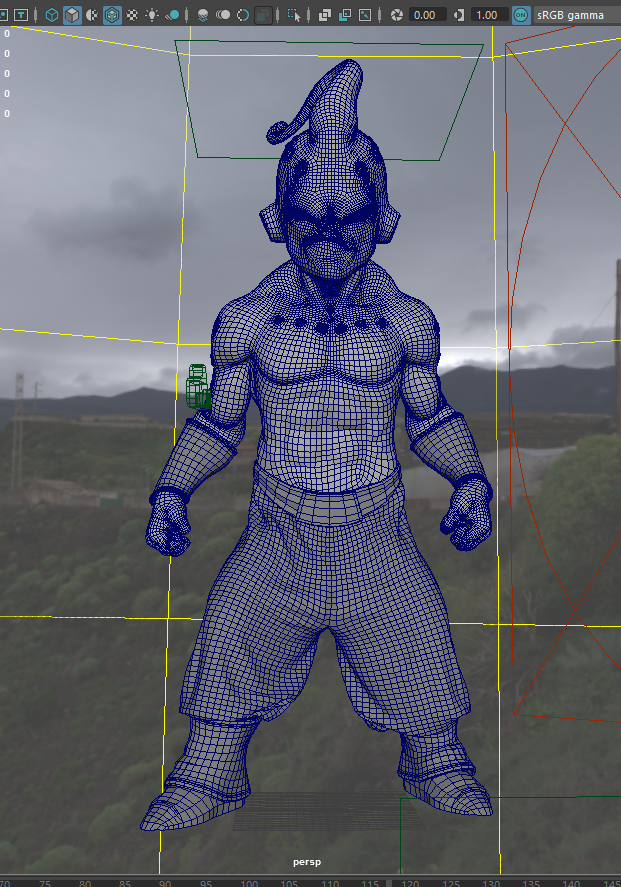Toggle Use Default Material shading
621x887 pixels.
92,15
